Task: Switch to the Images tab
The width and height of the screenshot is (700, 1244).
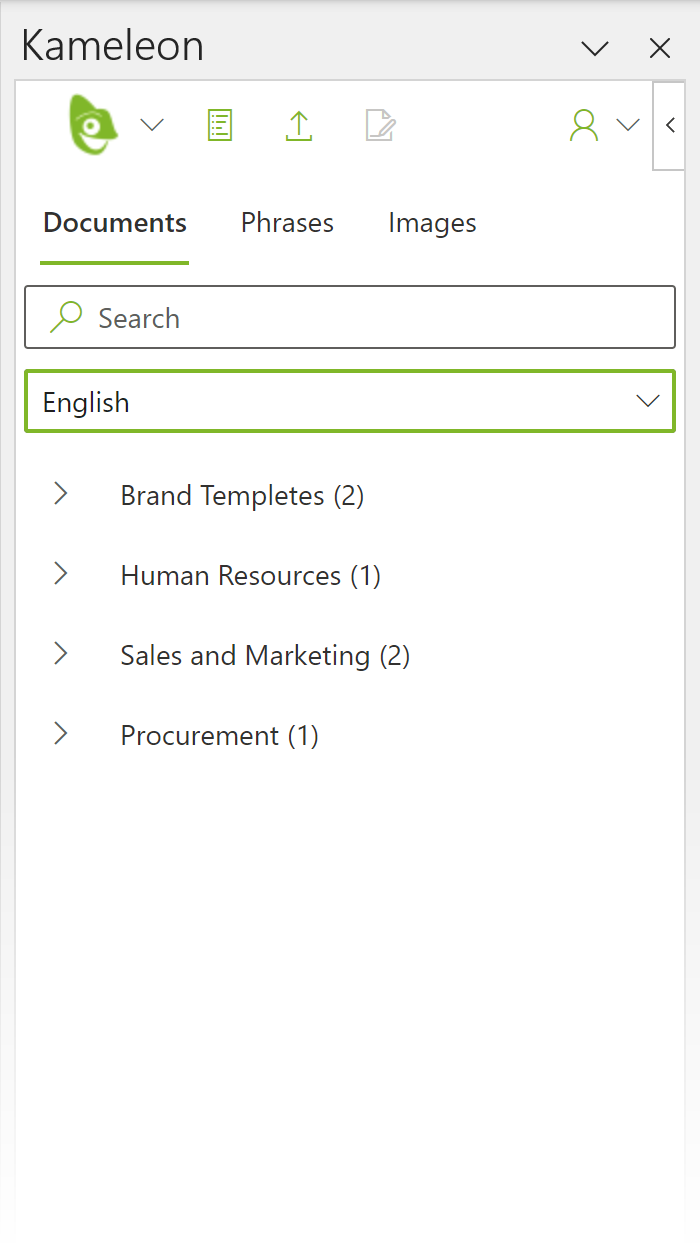Action: 432,223
